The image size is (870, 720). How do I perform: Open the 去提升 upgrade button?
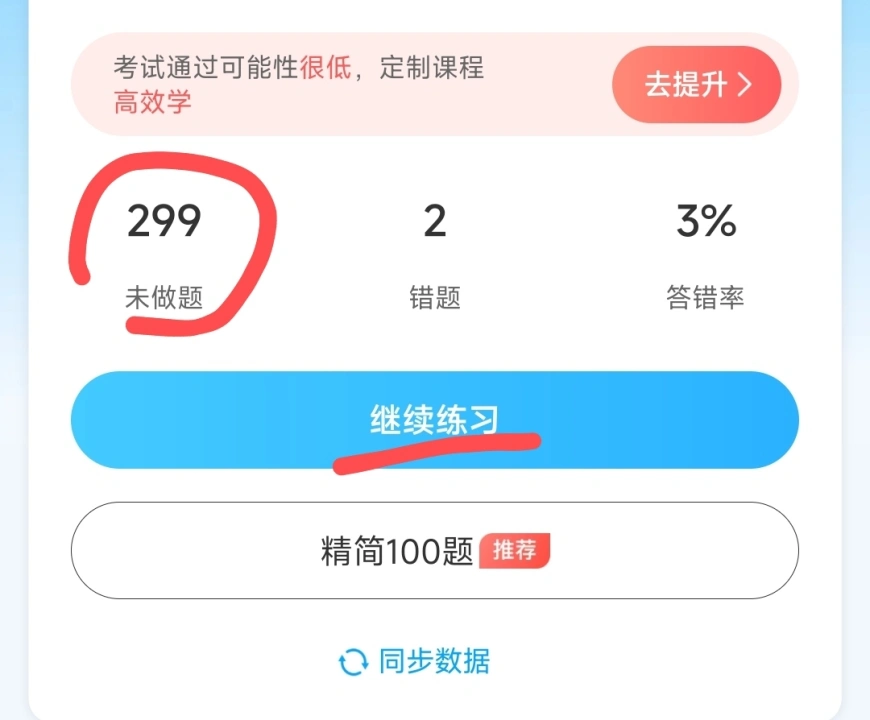696,84
